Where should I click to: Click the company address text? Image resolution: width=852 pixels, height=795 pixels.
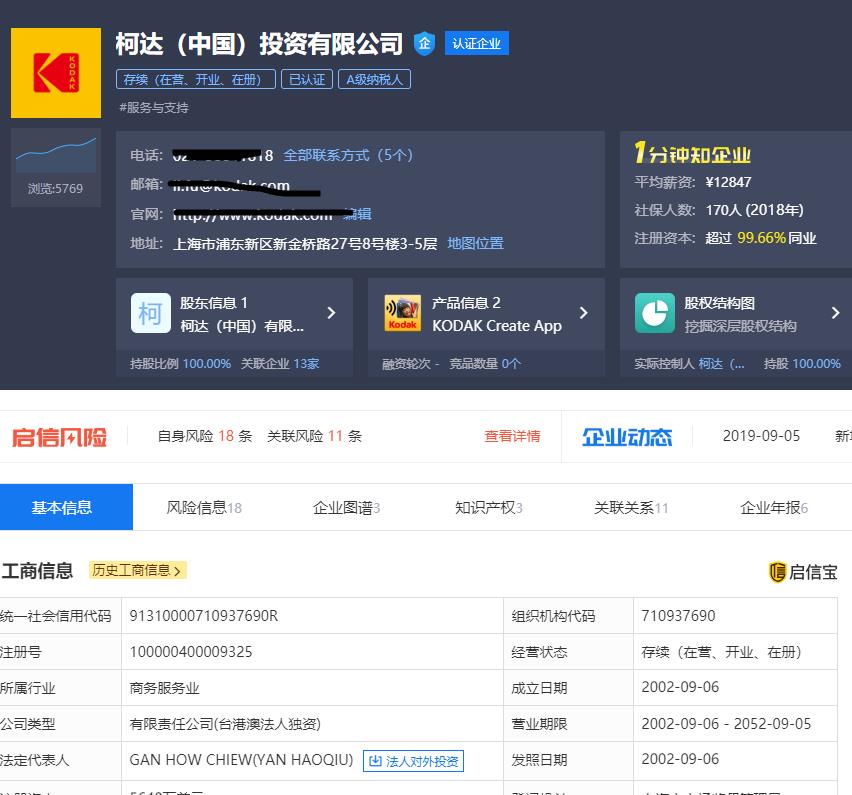coord(305,243)
